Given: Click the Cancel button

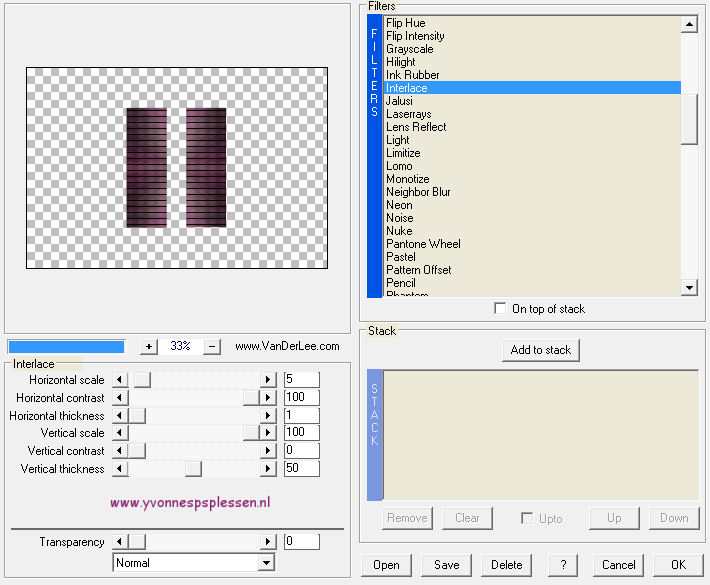Looking at the screenshot, I should click(x=618, y=565).
